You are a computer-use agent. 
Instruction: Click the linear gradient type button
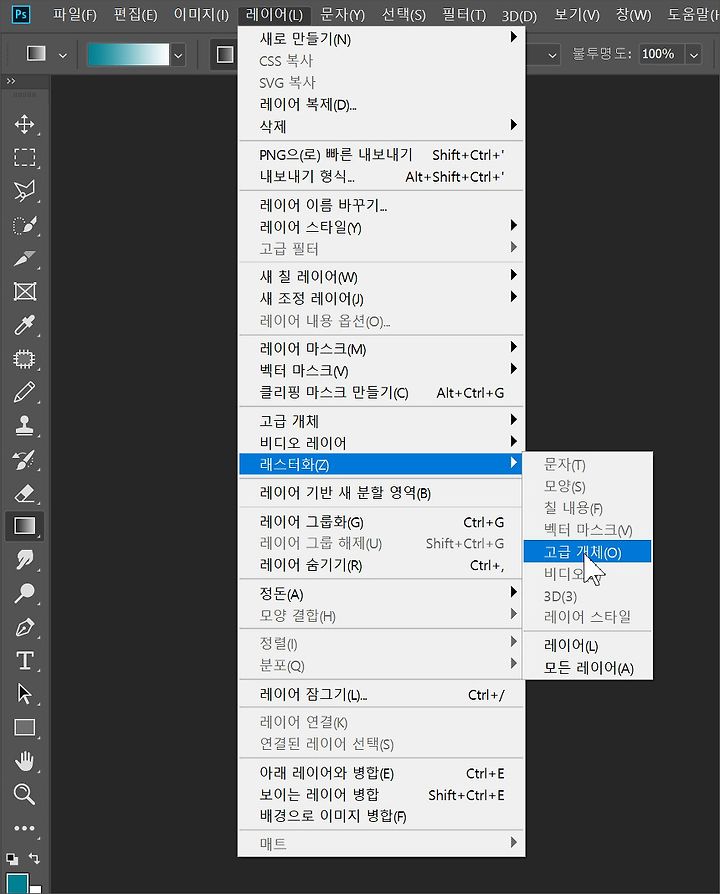(x=225, y=54)
